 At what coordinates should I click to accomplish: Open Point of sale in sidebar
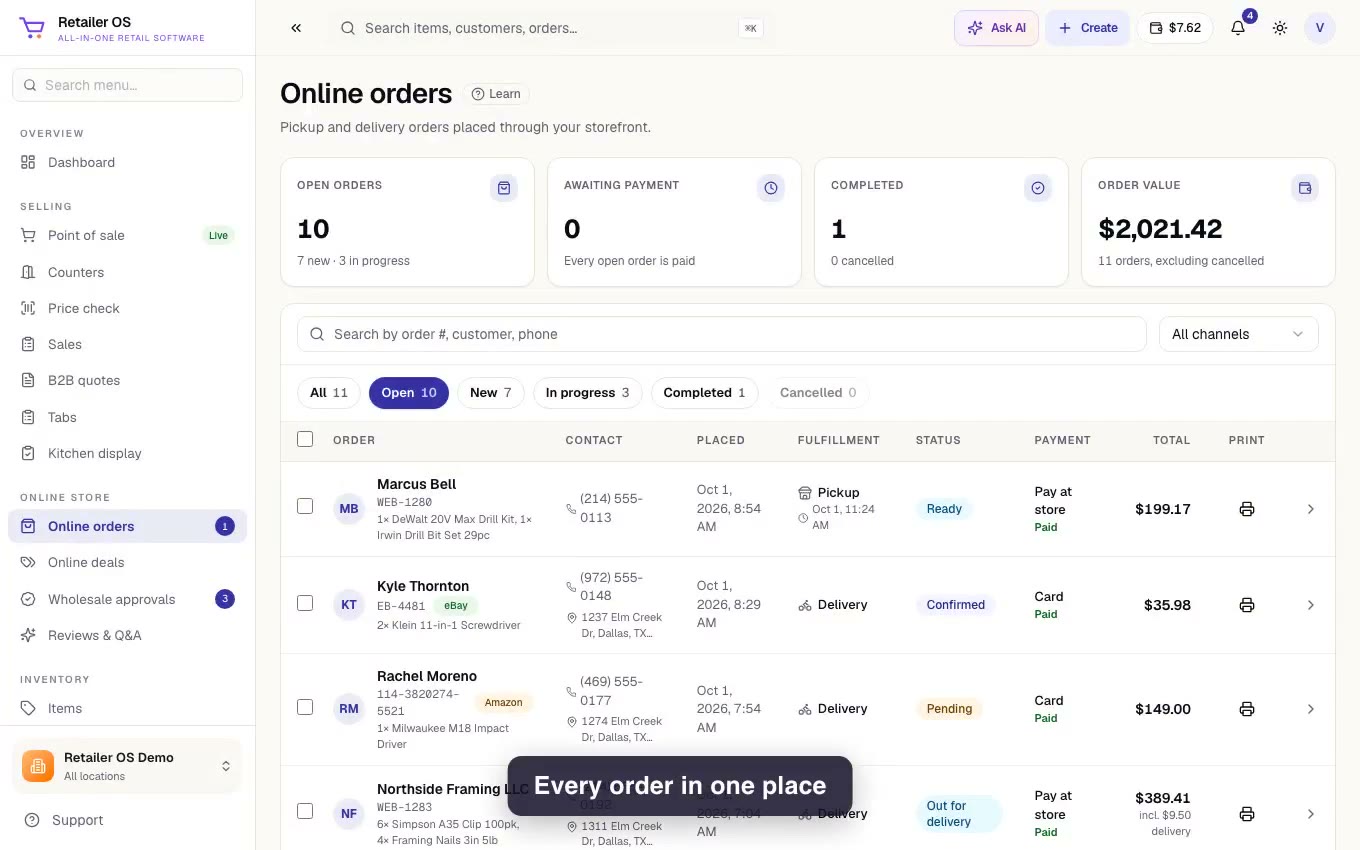pyautogui.click(x=127, y=235)
